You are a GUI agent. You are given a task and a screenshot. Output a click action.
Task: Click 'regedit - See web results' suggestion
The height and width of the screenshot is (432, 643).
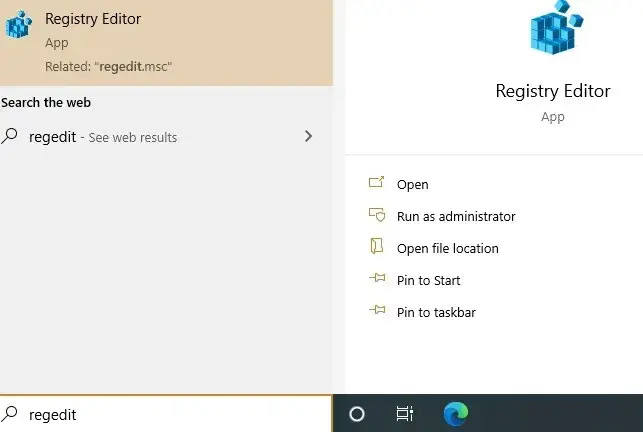click(103, 137)
